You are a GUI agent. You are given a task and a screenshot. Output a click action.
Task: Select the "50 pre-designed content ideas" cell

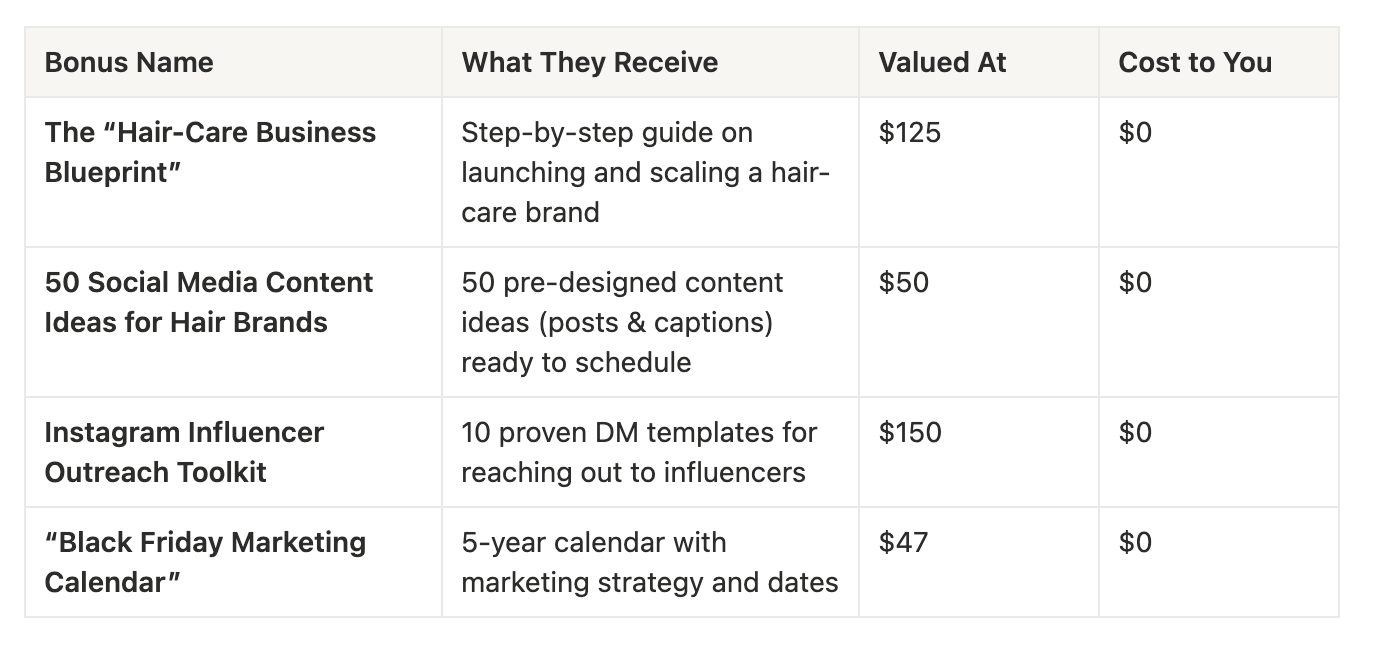(622, 322)
